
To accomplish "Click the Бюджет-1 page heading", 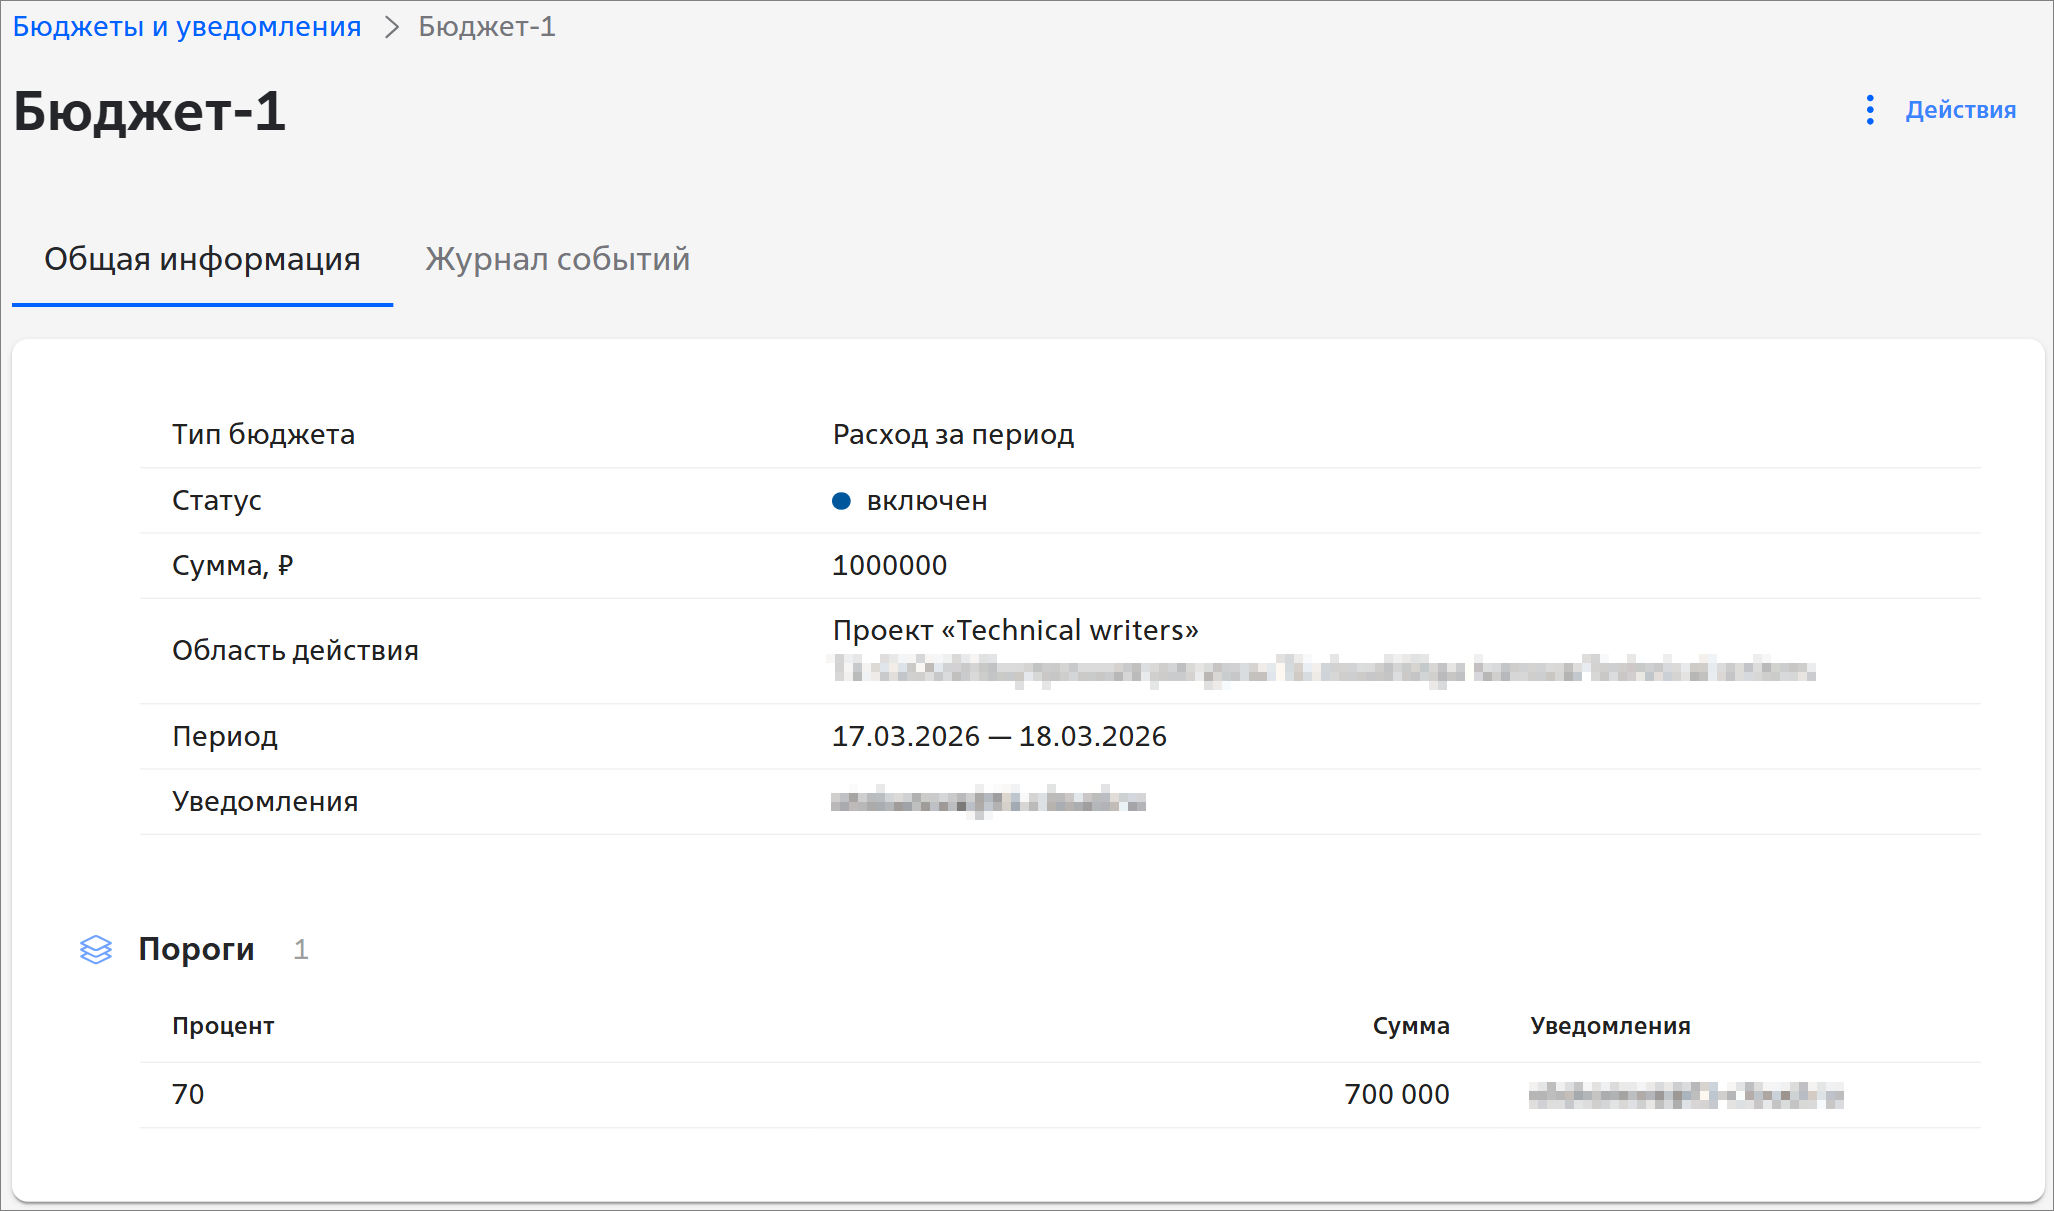I will coord(150,111).
